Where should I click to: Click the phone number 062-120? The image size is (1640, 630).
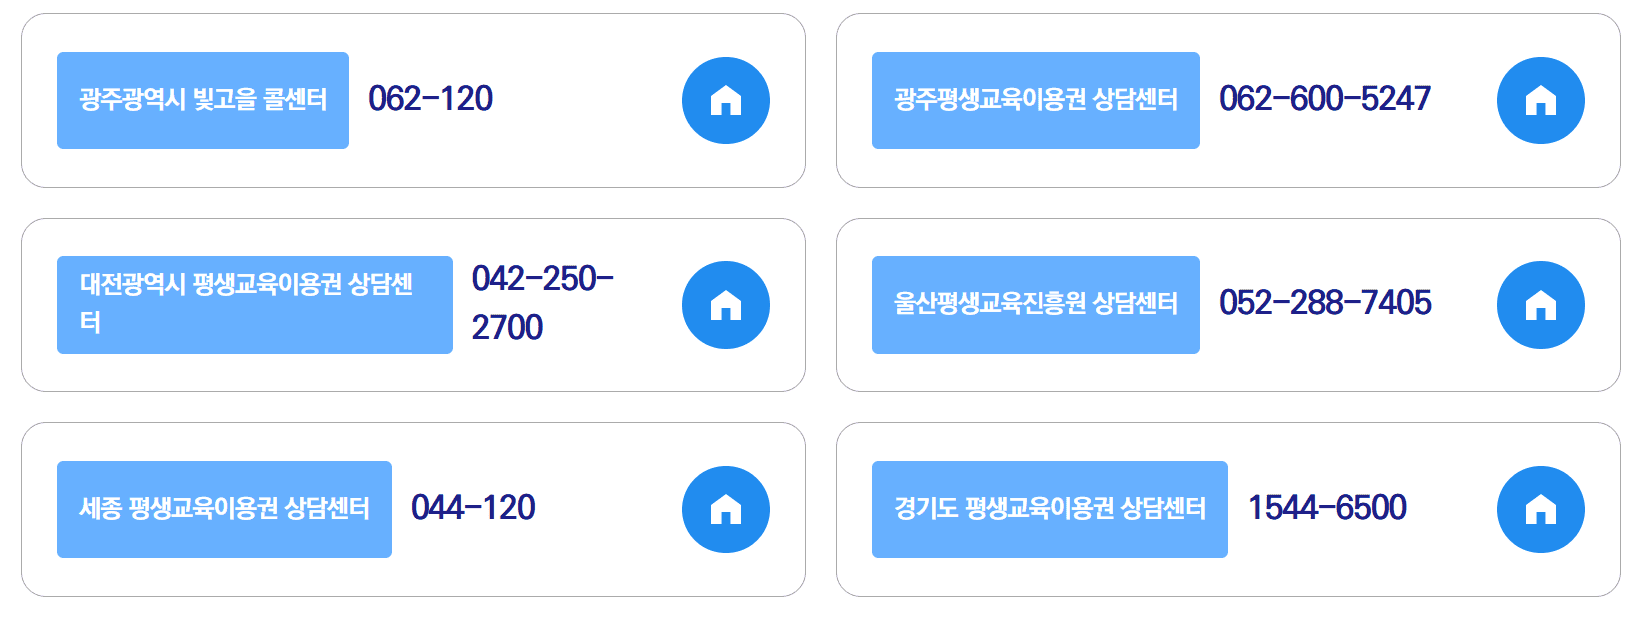(432, 98)
